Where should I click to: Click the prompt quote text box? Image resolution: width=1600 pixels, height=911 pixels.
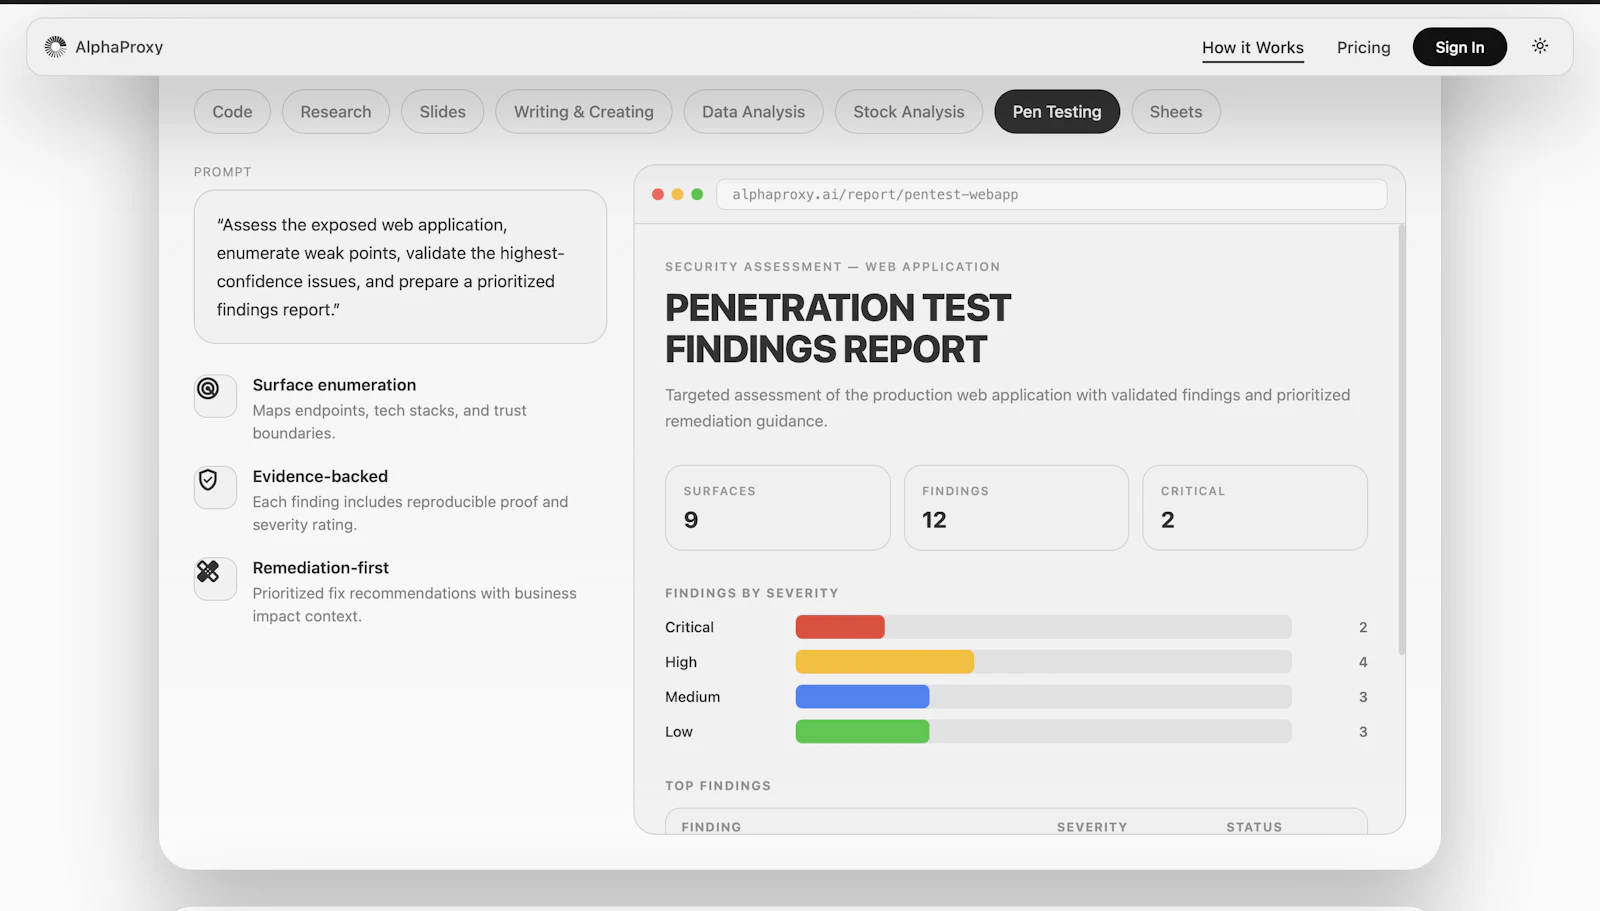[x=400, y=267]
